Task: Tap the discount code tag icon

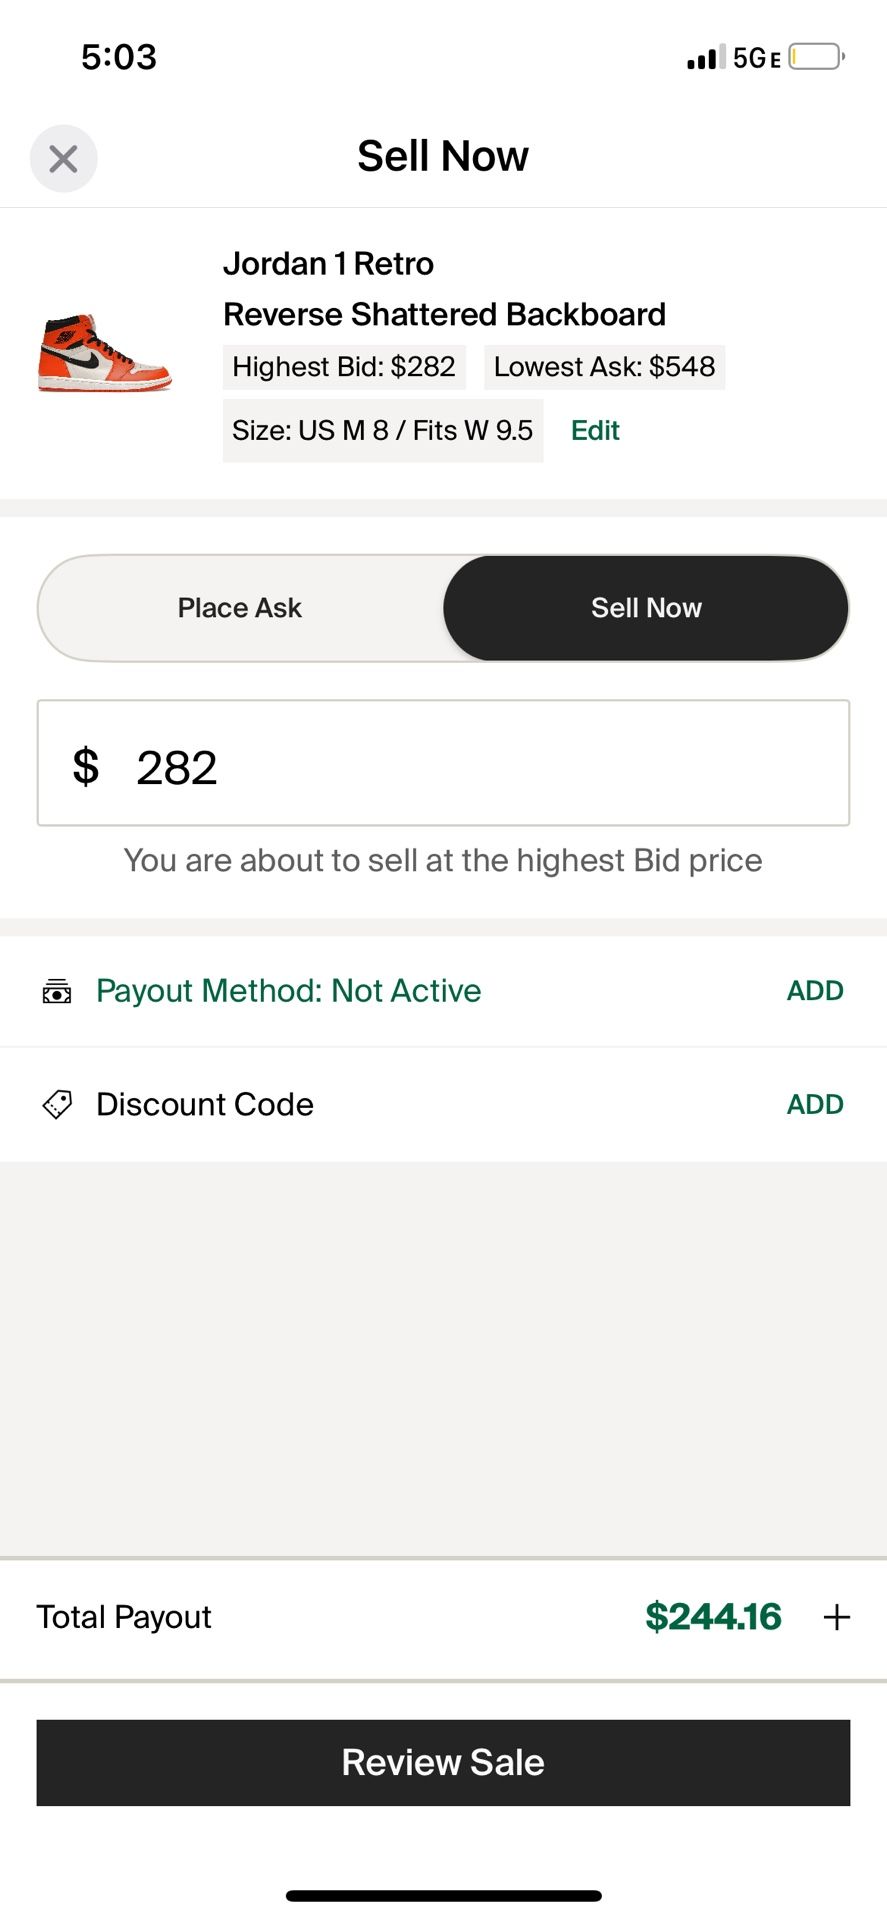Action: coord(57,1104)
